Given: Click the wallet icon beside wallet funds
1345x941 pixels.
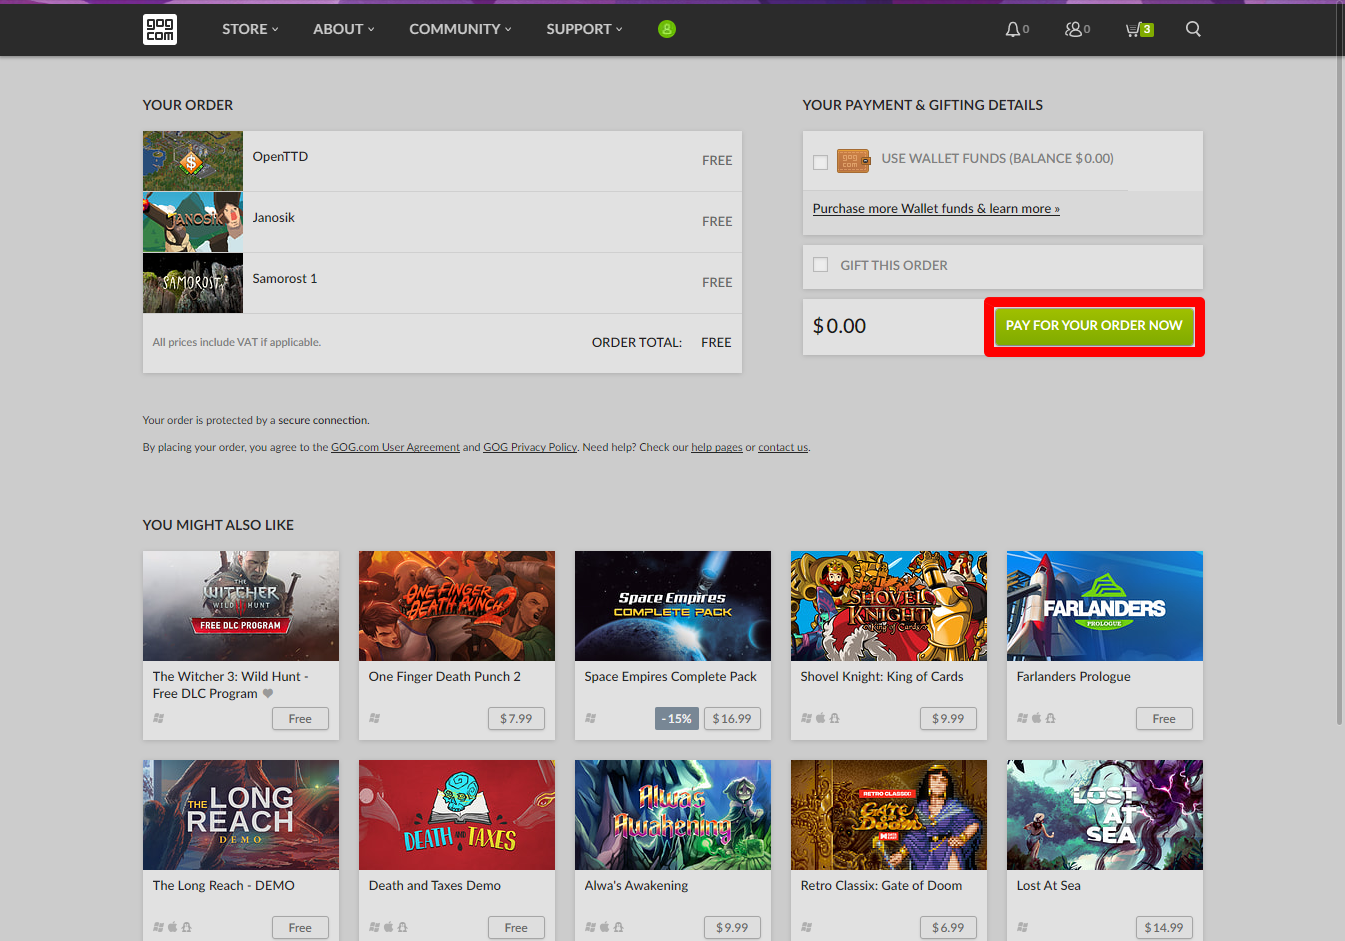Looking at the screenshot, I should point(853,160).
